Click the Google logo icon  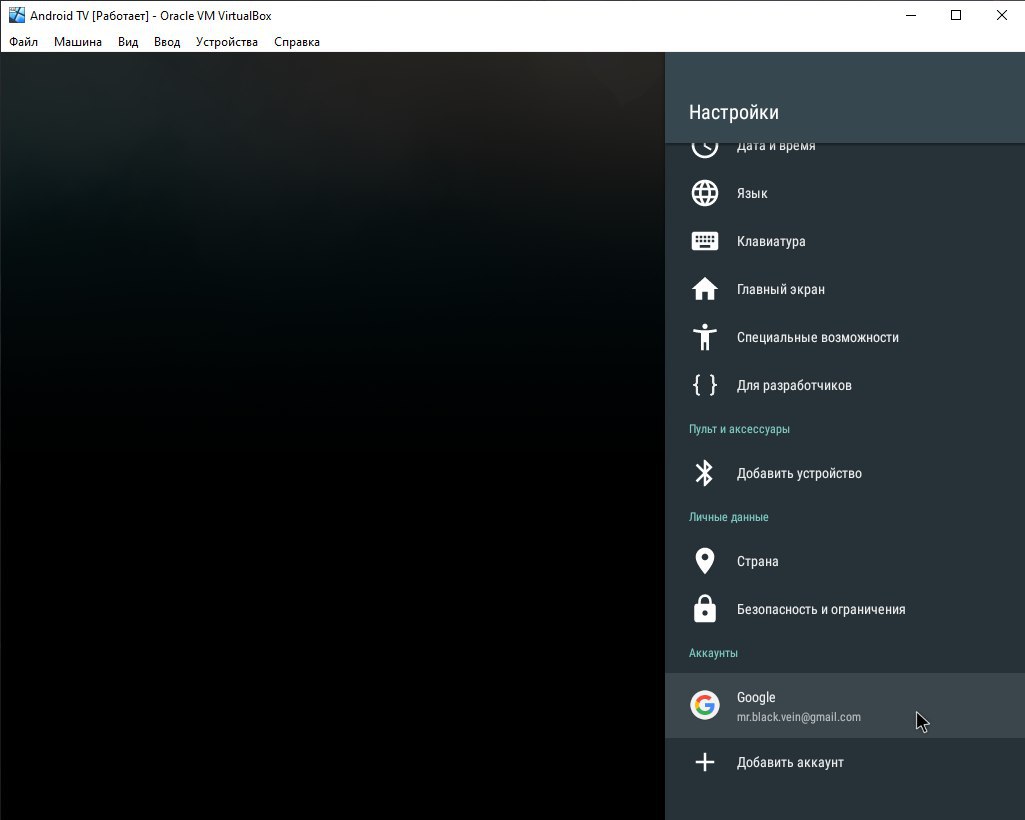[705, 705]
